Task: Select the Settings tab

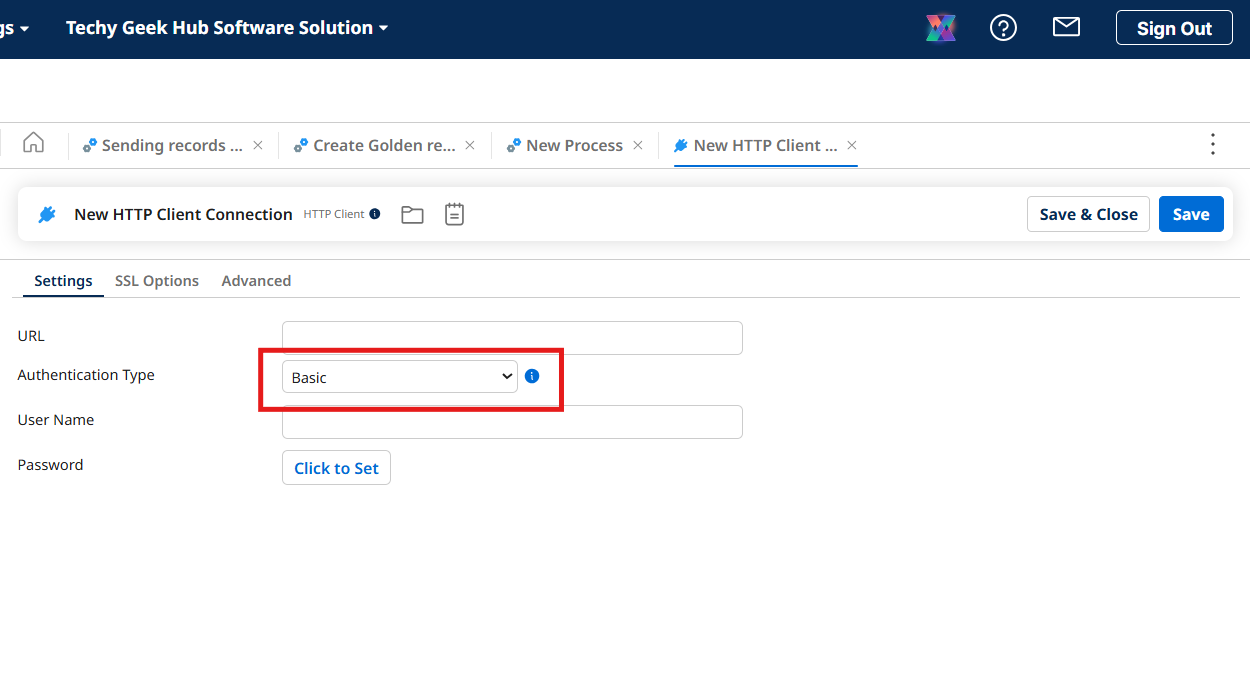Action: (63, 281)
